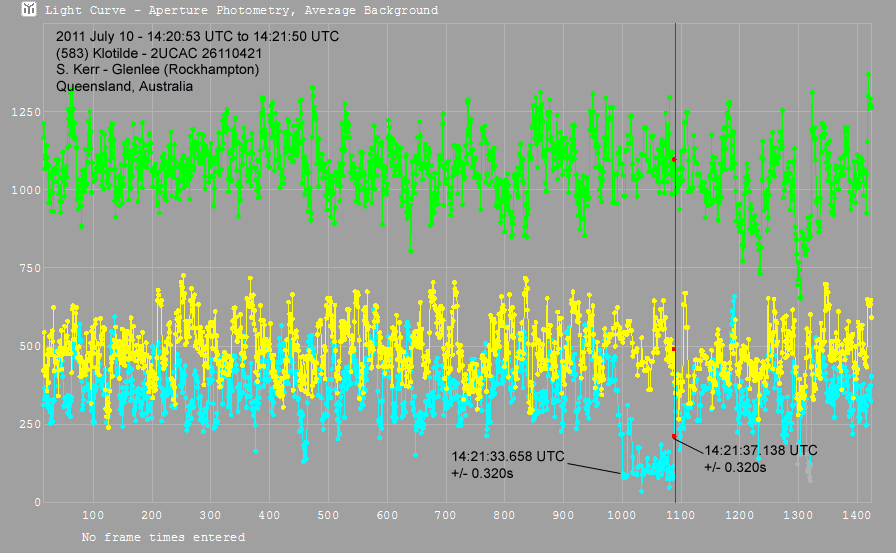Click the x-axis frame label 400
The height and width of the screenshot is (553, 896).
coord(269,515)
